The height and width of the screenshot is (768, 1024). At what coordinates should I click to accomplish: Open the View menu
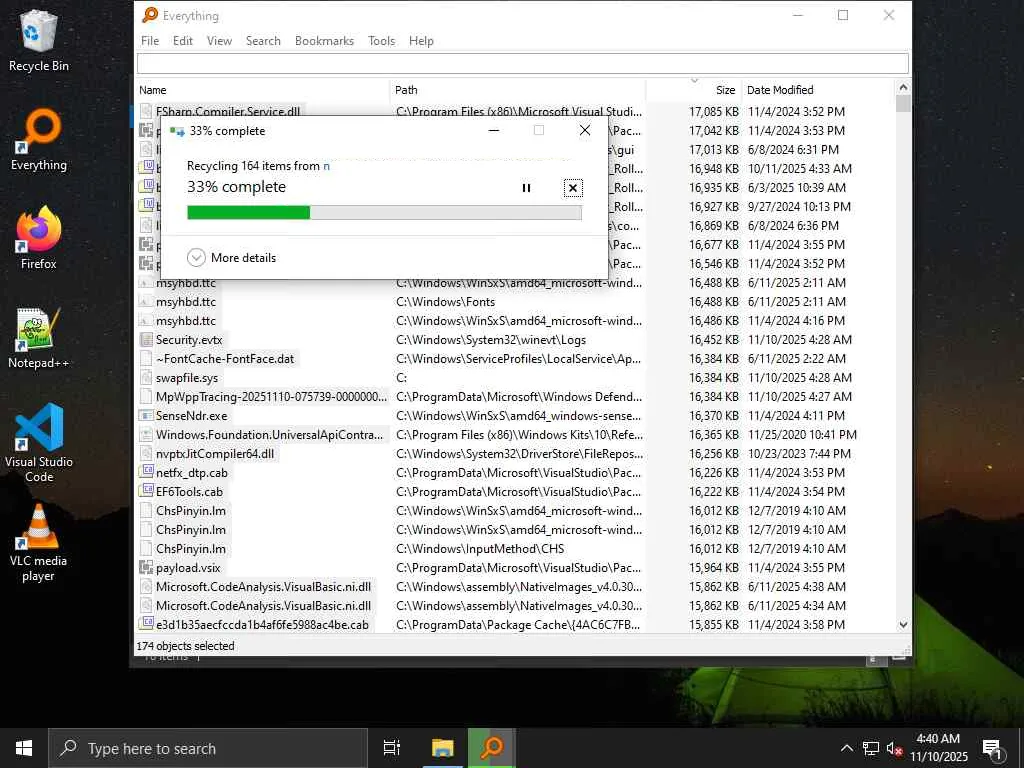(219, 40)
